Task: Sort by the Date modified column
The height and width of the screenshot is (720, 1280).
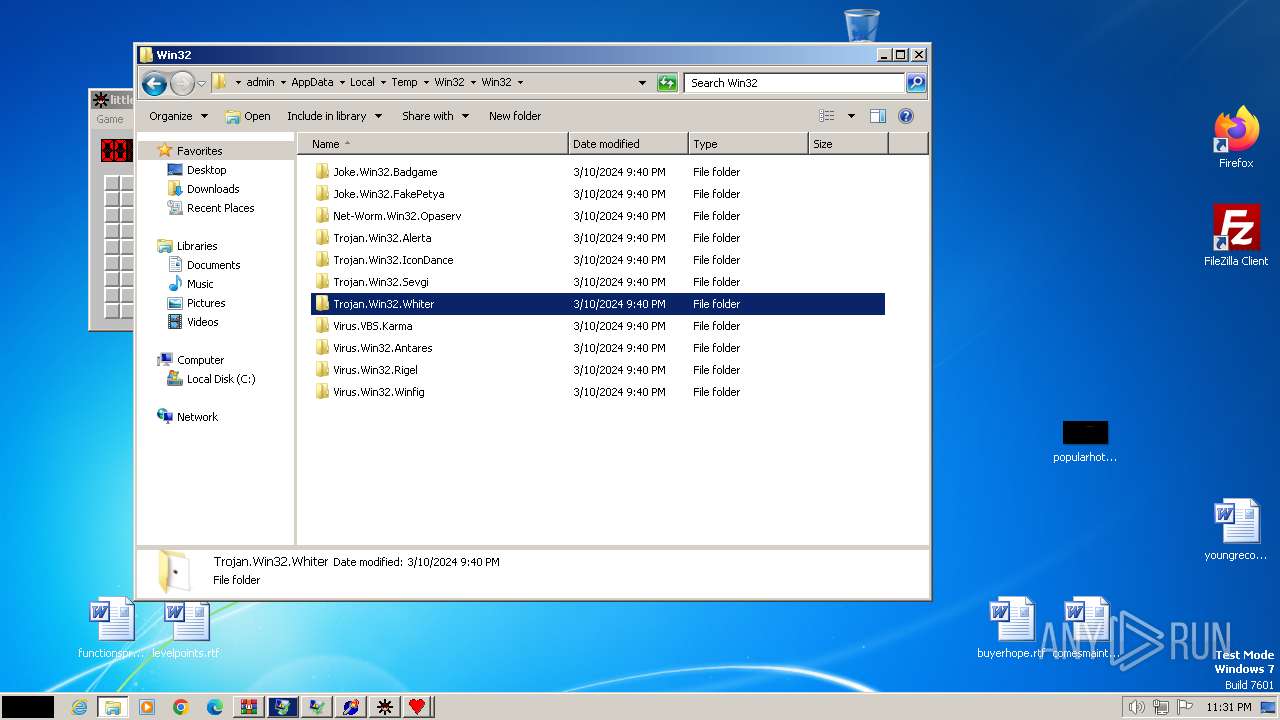Action: (x=628, y=144)
